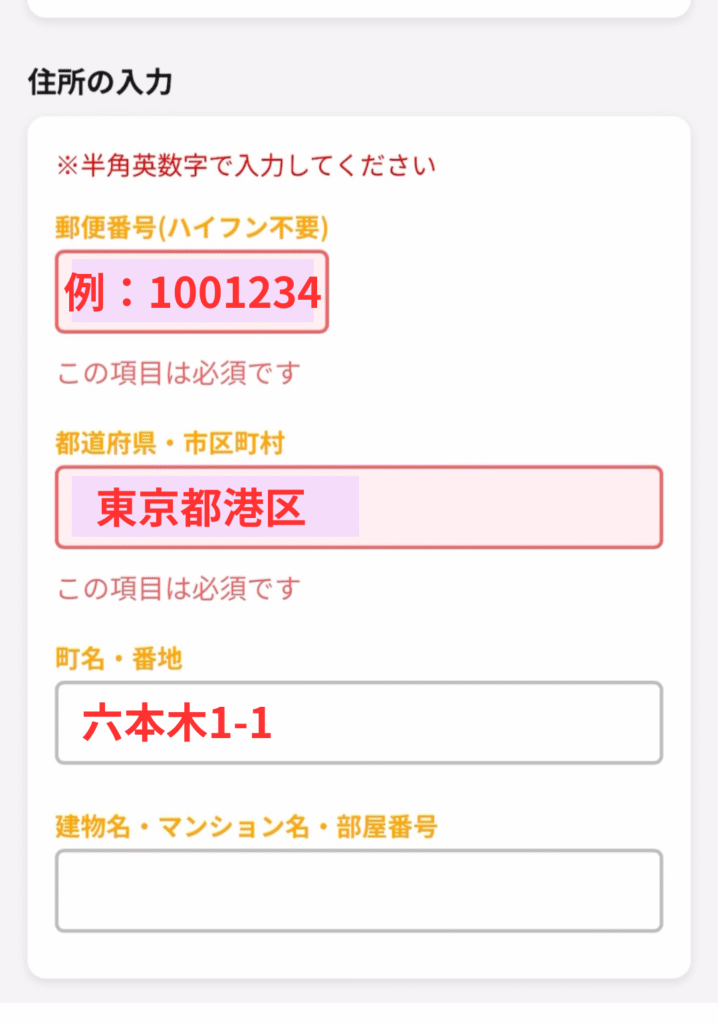
Task: Click the 都道府県・市区町村 label
Action: [x=170, y=444]
